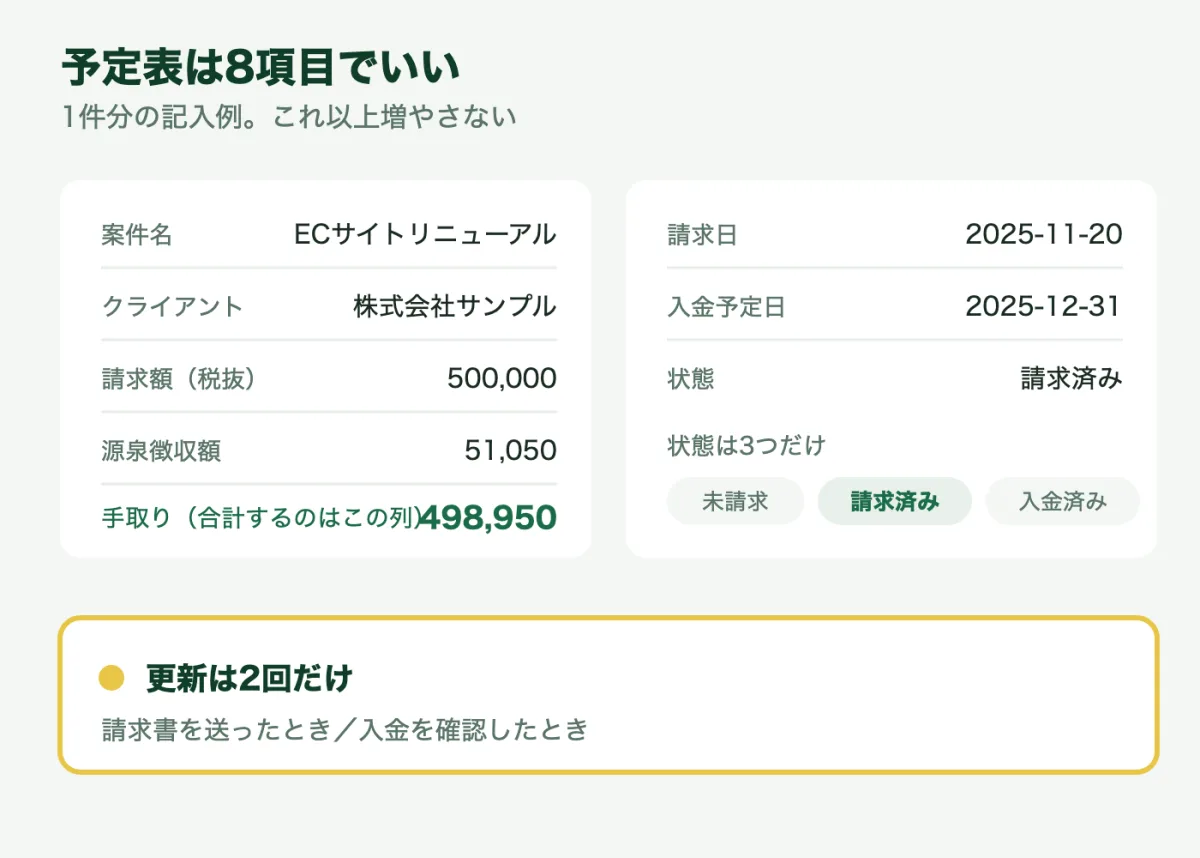Click the yellow dot beside 更新は2回だけ

[x=111, y=679]
